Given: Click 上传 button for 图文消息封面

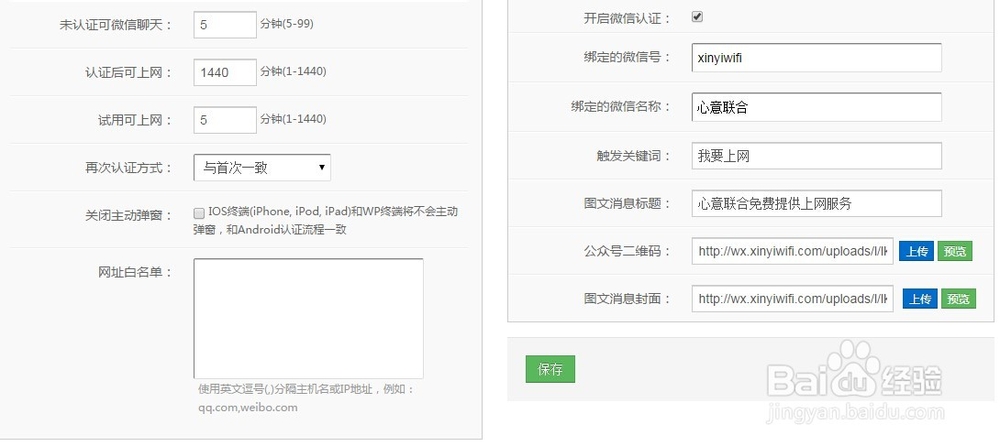Looking at the screenshot, I should point(920,298).
